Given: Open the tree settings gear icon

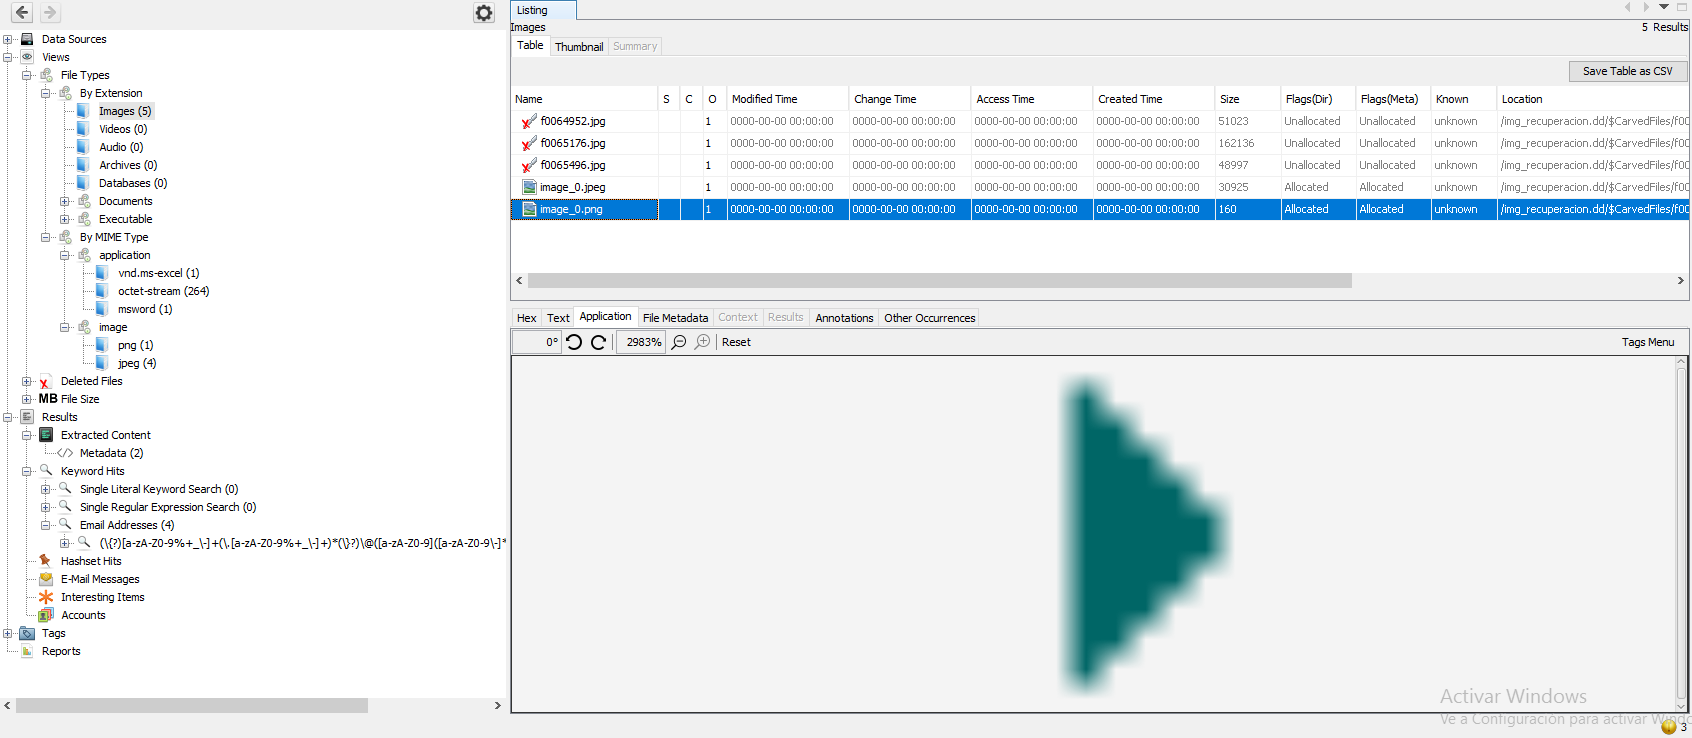Looking at the screenshot, I should (x=484, y=13).
